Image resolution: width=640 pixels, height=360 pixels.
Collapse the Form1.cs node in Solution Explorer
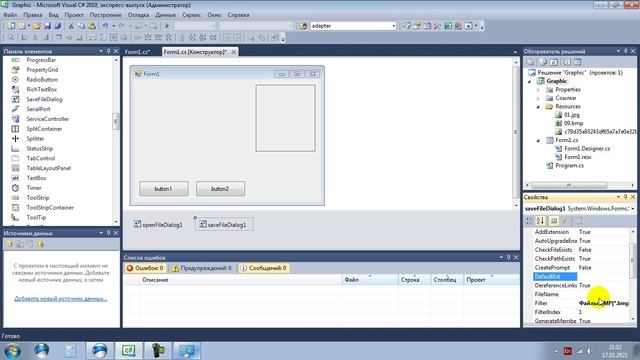(x=538, y=140)
